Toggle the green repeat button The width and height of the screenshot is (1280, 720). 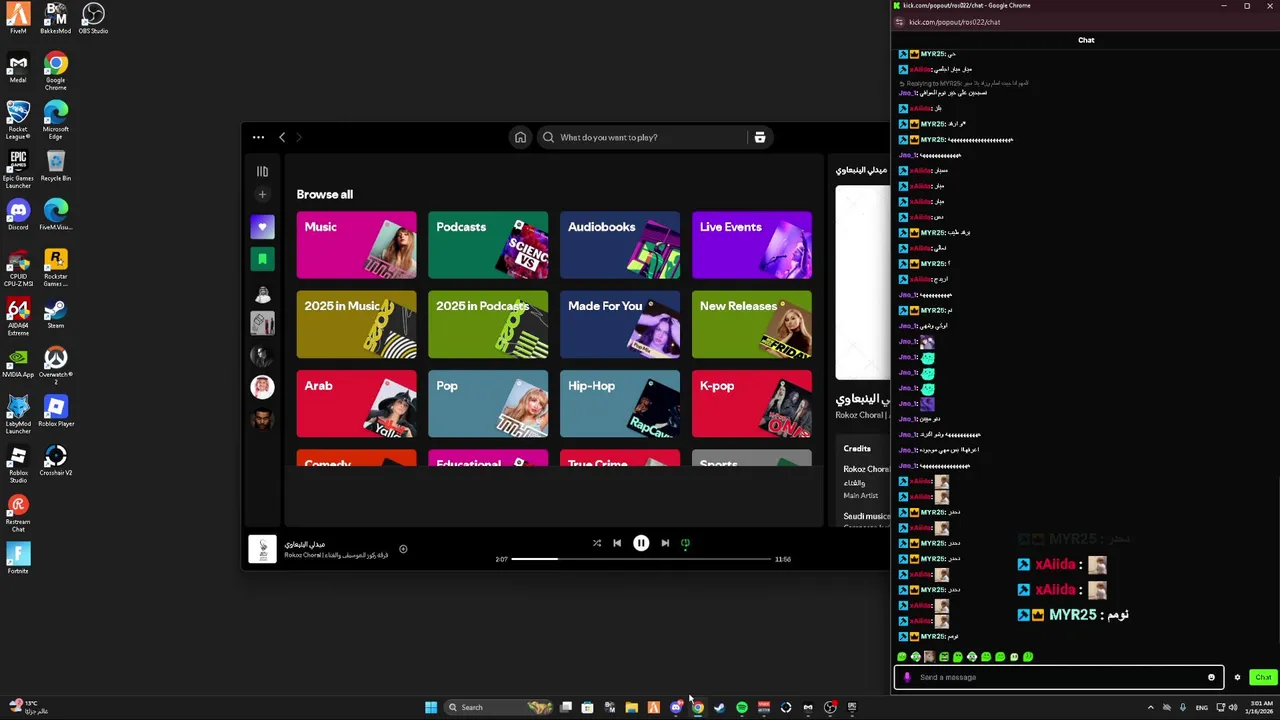(x=685, y=543)
